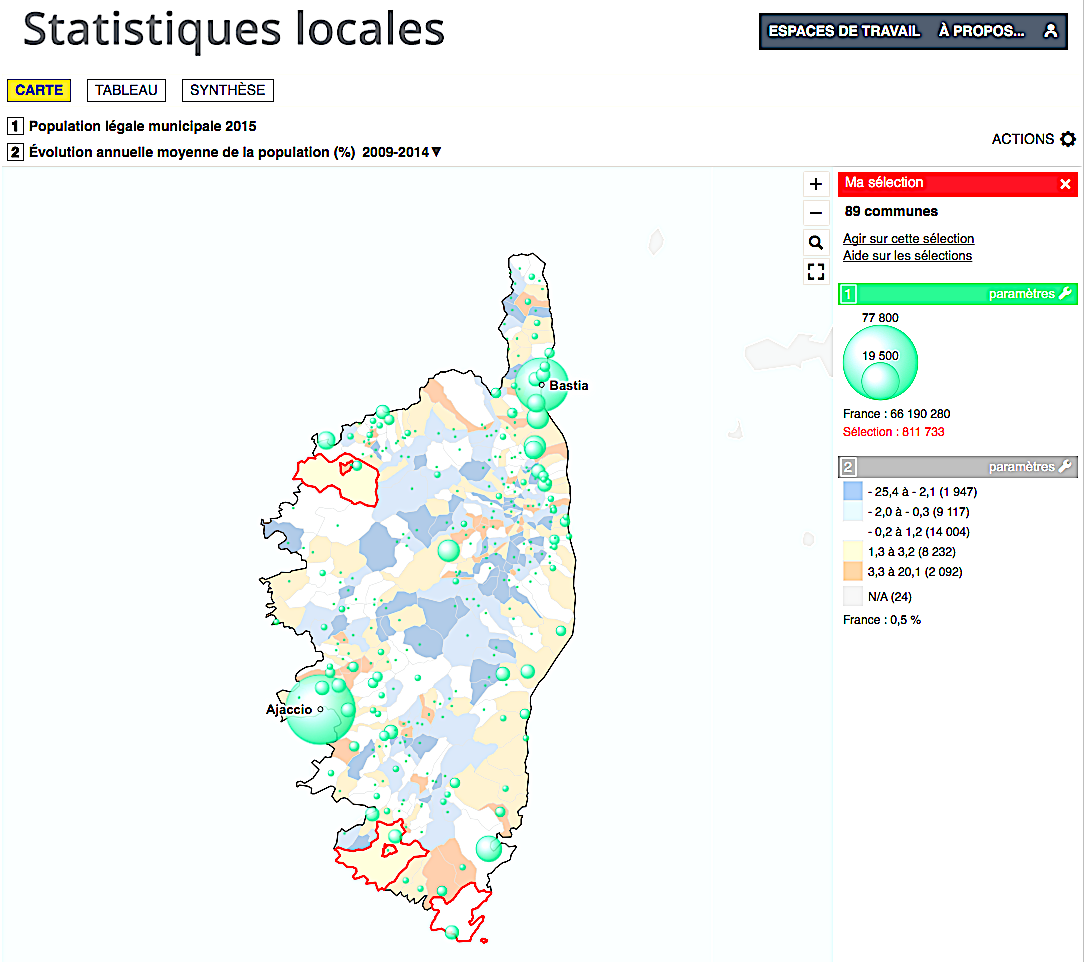Image resolution: width=1084 pixels, height=962 pixels.
Task: Switch the map to fullscreen view
Action: pyautogui.click(x=815, y=271)
